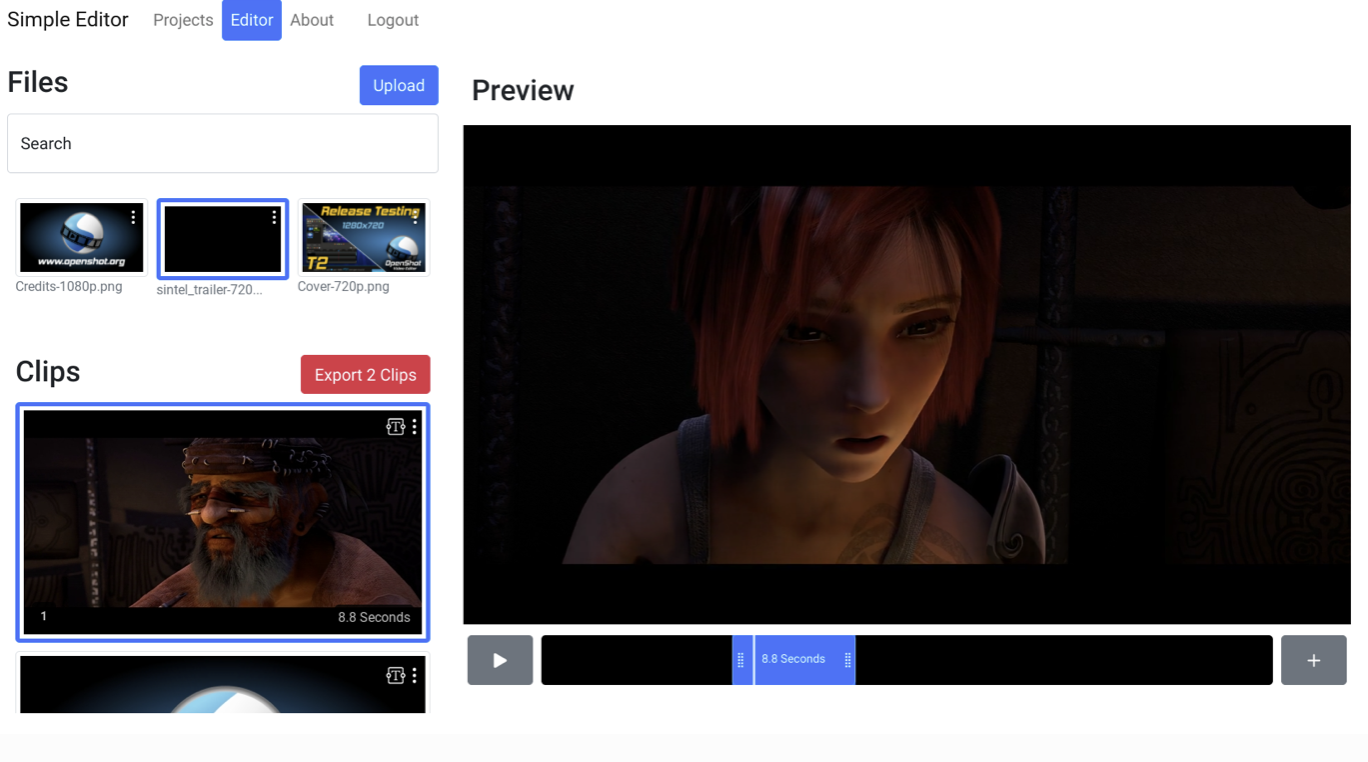Click the plus button to add a clip
1368x762 pixels.
click(x=1314, y=660)
